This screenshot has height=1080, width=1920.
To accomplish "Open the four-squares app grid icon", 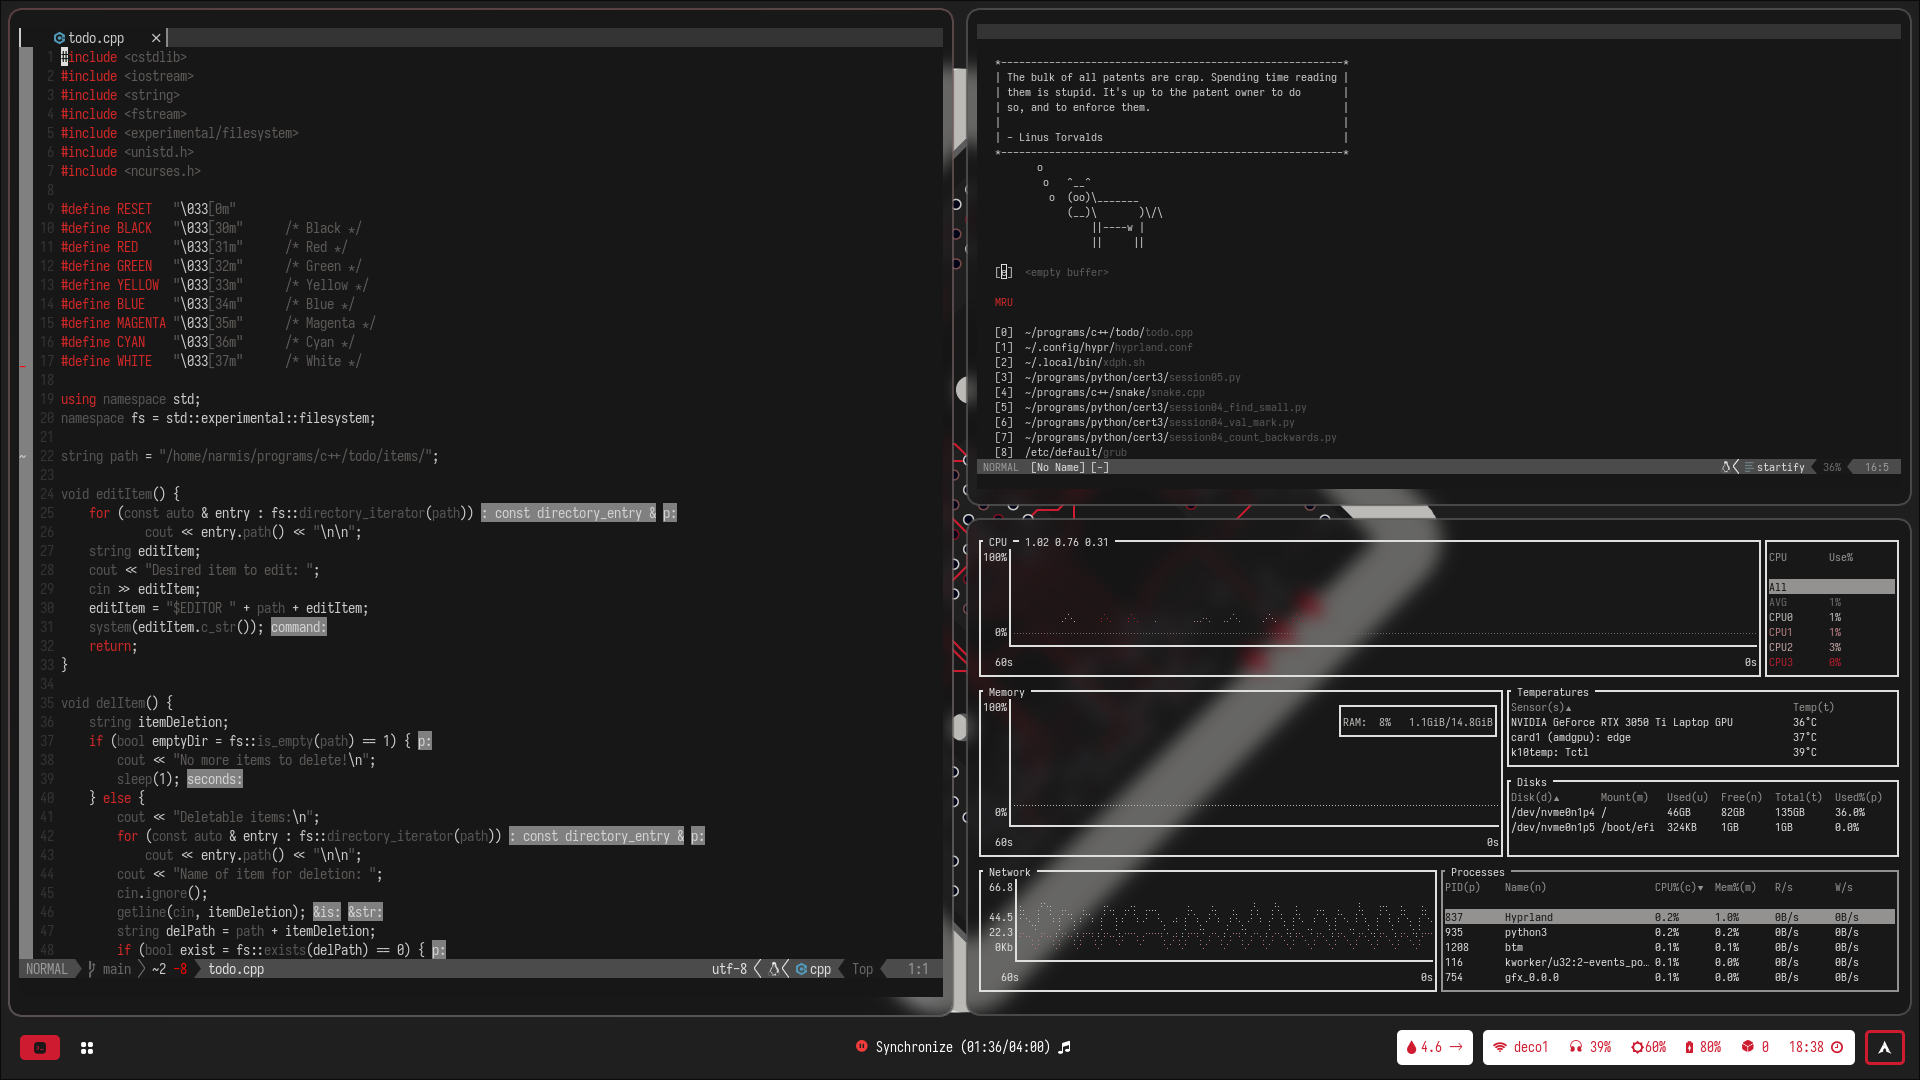I will point(87,1047).
